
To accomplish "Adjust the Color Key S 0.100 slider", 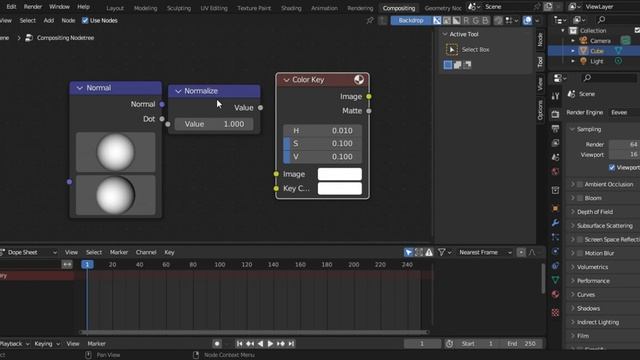I will 322,144.
